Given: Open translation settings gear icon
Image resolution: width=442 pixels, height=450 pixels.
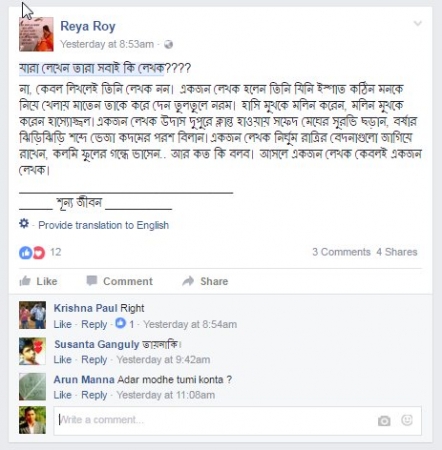Looking at the screenshot, I should 24,223.
